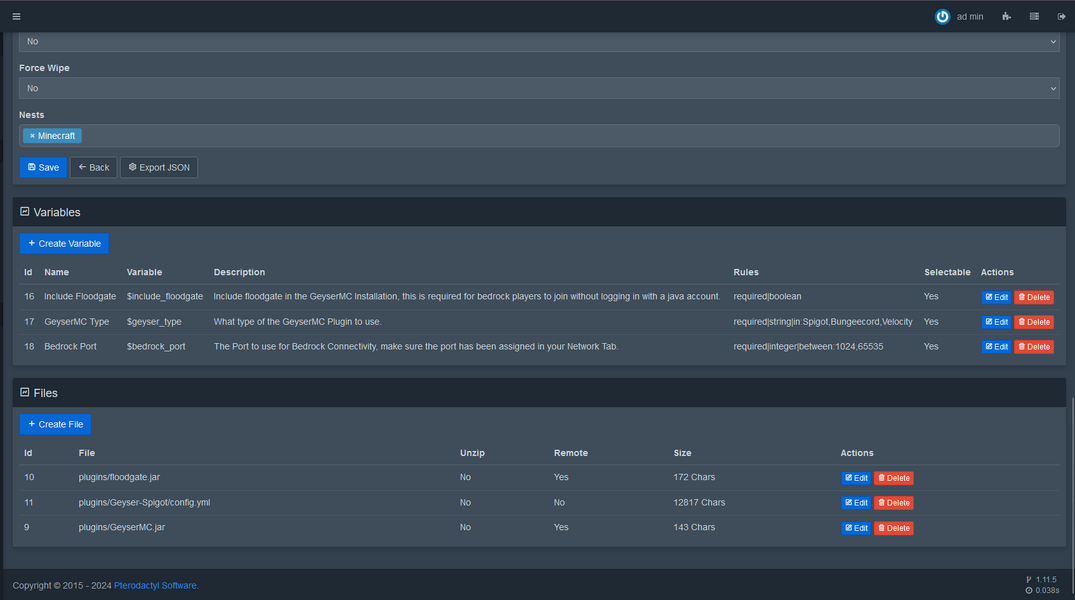Screen dimensions: 1075x600
Task: Click the Pterodactyl logo in the navbar
Action: 941,16
